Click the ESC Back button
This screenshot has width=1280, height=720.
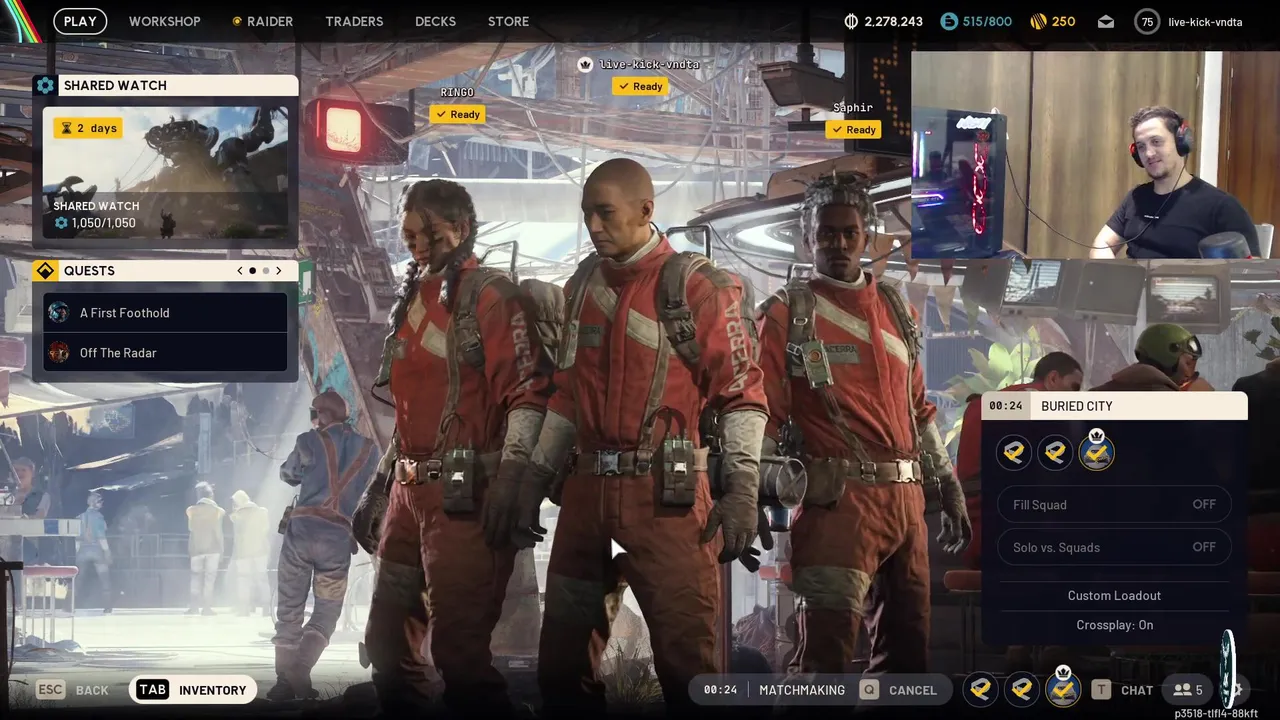(x=72, y=690)
